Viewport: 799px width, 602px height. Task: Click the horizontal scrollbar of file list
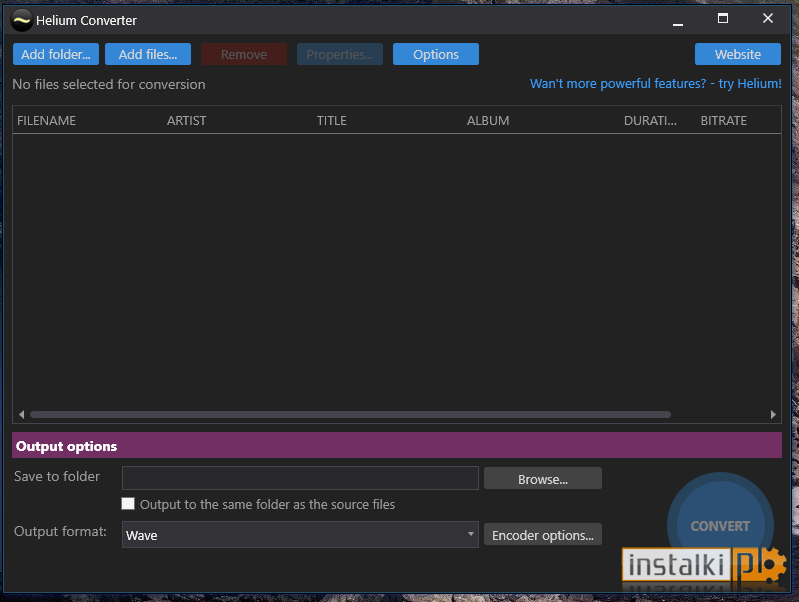pyautogui.click(x=351, y=414)
